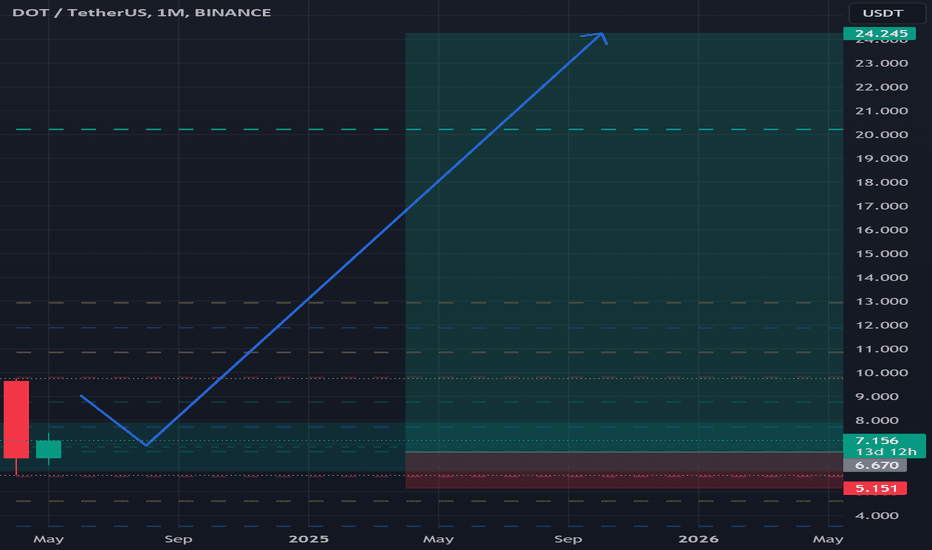Select the 7.156 current price label
The width and height of the screenshot is (932, 550).
click(876, 441)
